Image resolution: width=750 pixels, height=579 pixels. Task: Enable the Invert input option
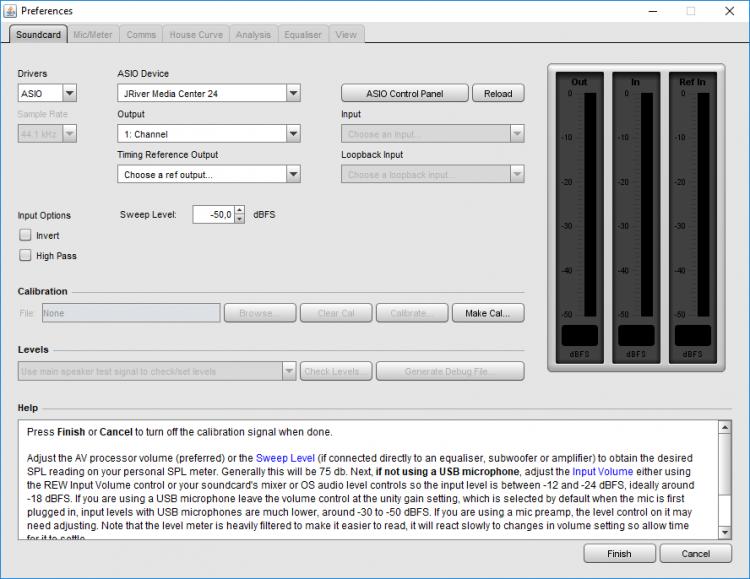25,236
